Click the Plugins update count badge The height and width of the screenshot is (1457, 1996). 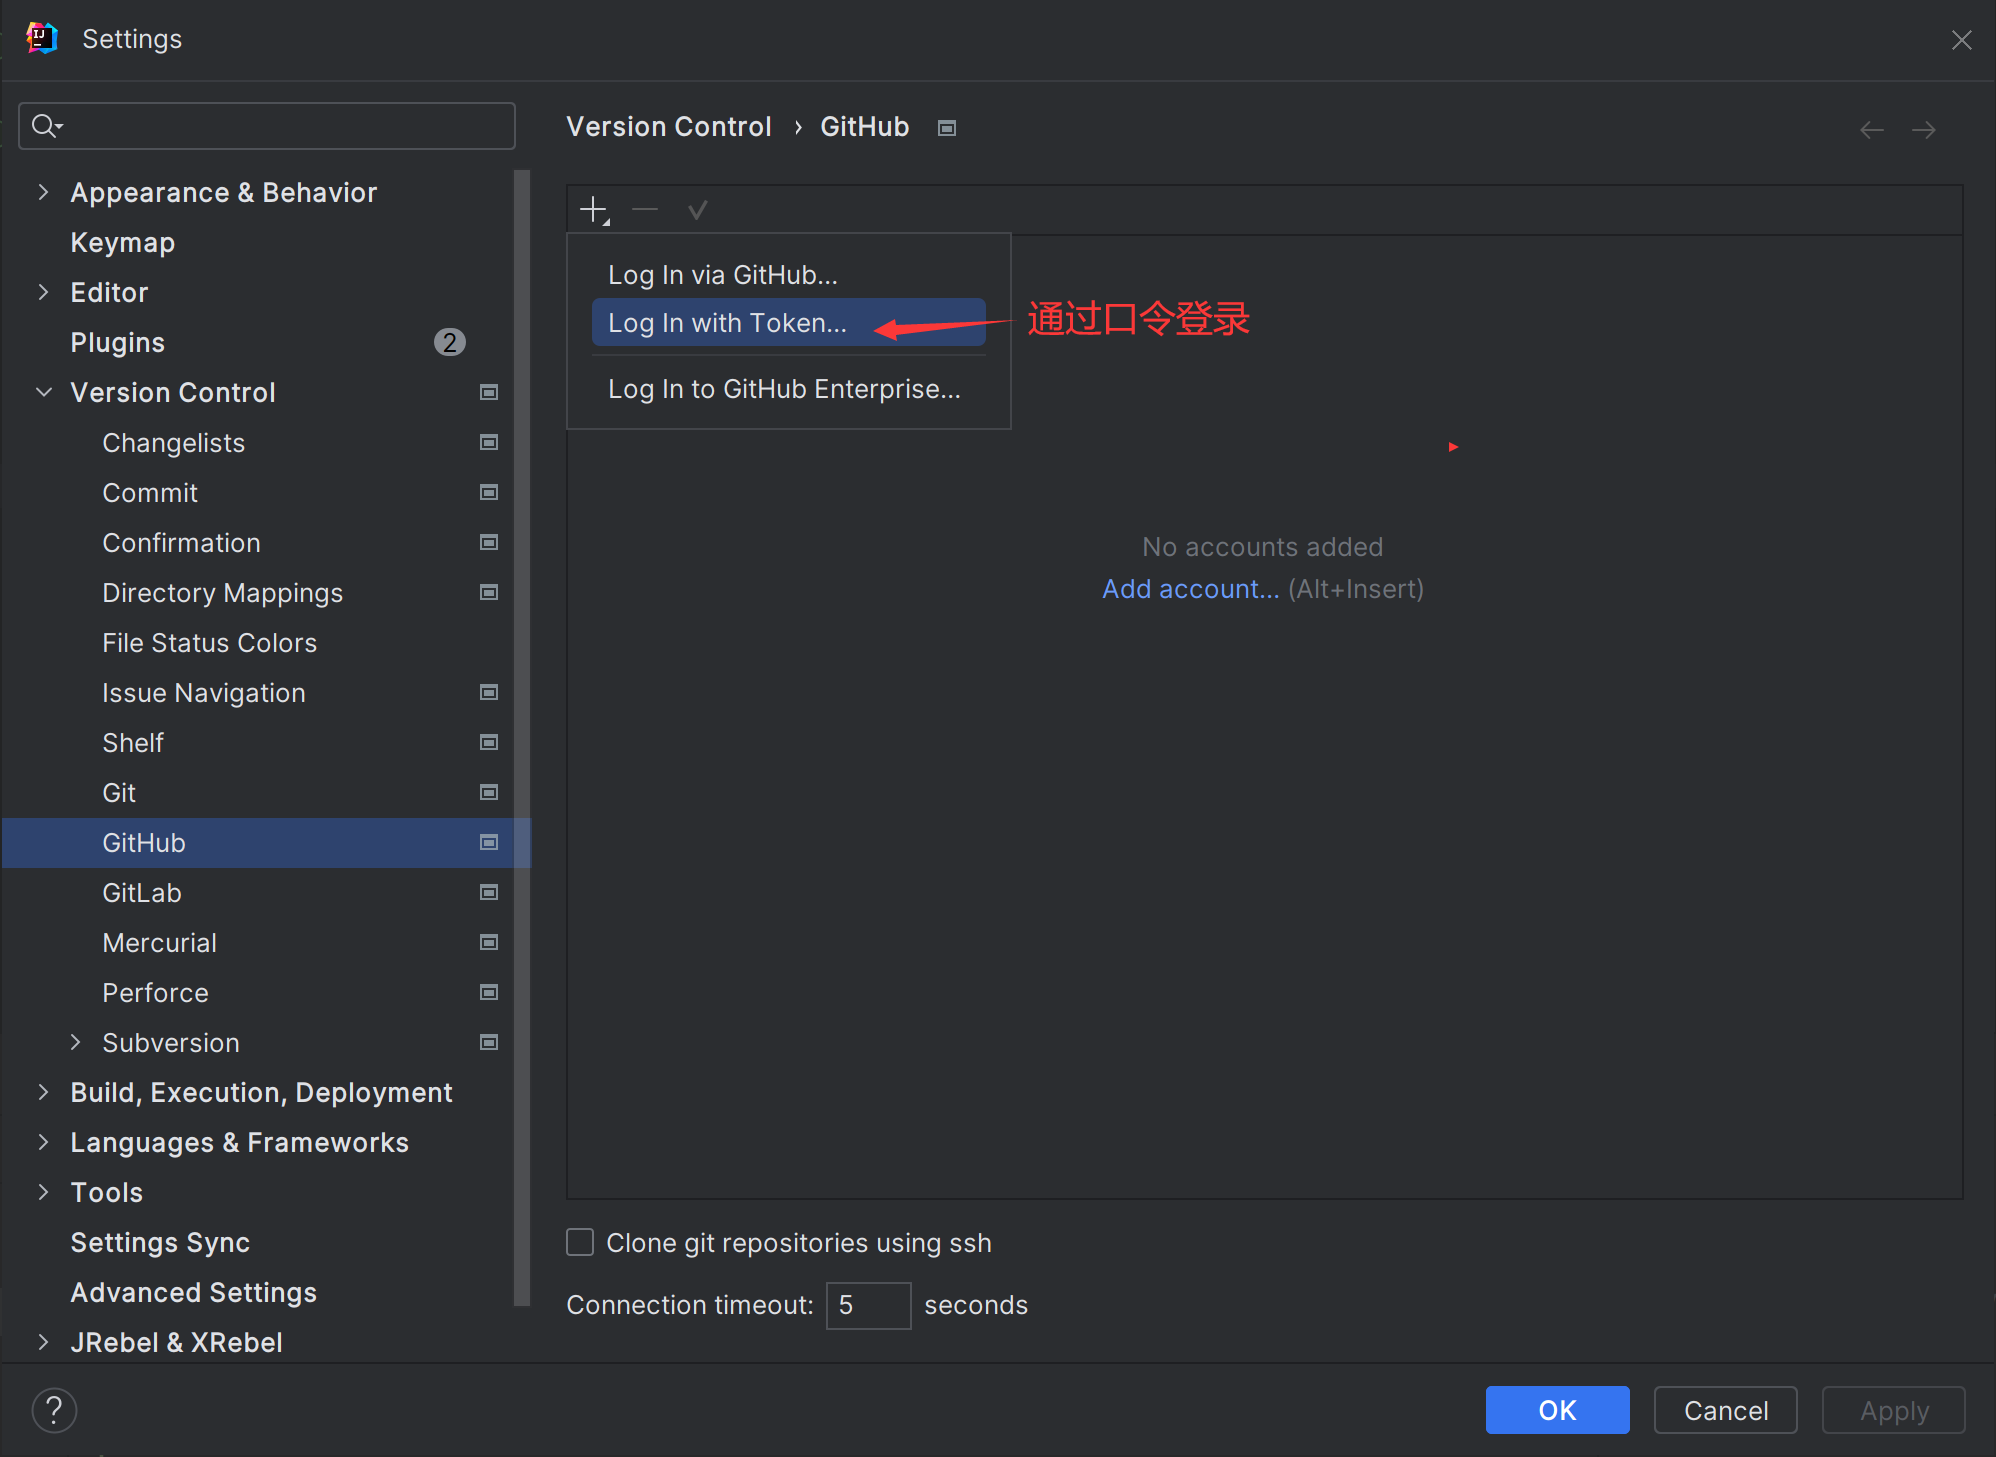(x=450, y=342)
